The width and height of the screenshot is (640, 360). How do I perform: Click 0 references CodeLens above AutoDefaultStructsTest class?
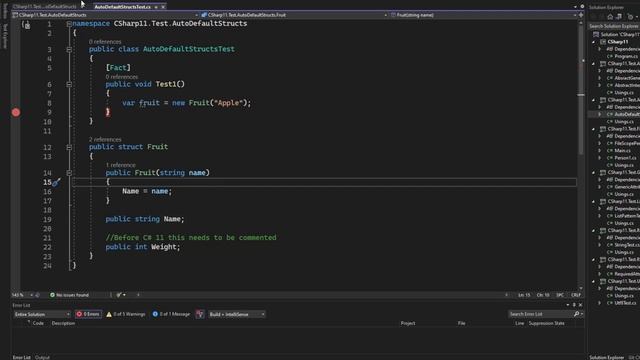pyautogui.click(x=105, y=42)
